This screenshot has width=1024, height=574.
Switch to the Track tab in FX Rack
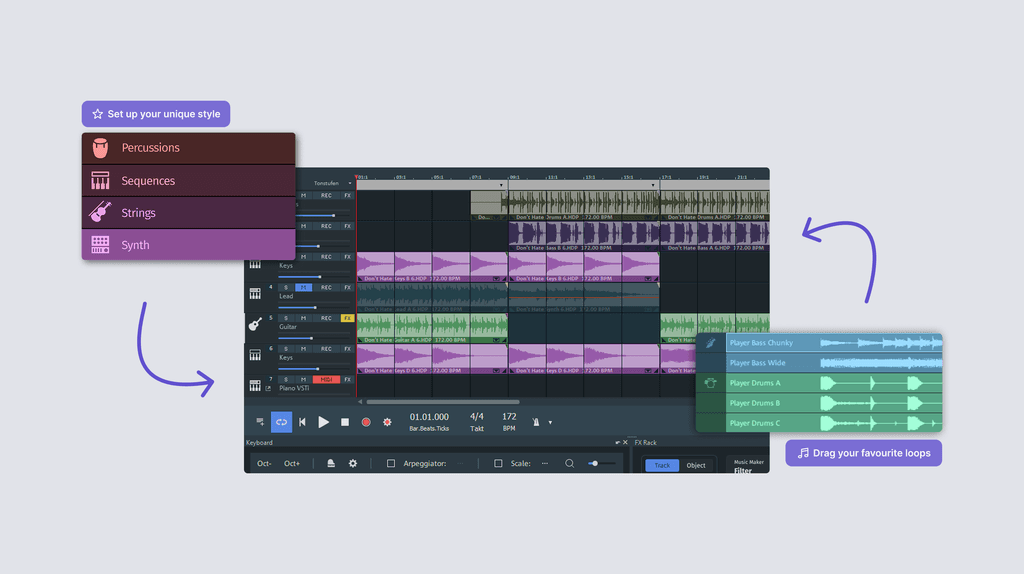[x=662, y=465]
